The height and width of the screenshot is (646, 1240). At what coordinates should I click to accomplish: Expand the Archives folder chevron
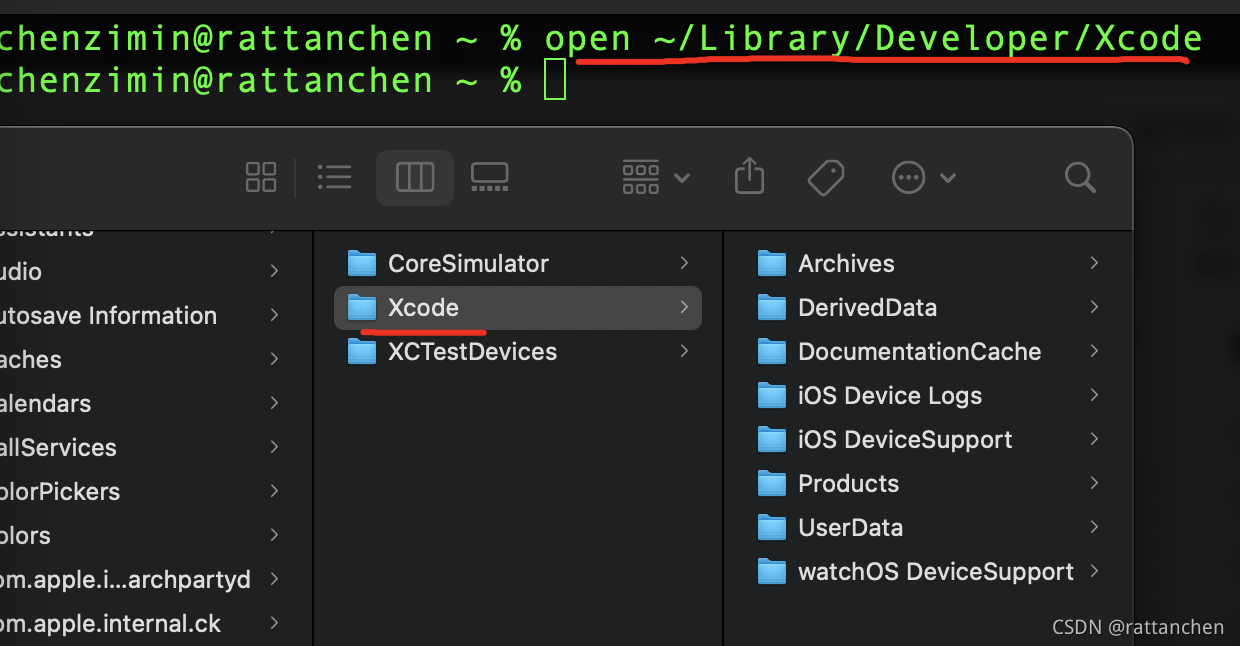point(1094,263)
